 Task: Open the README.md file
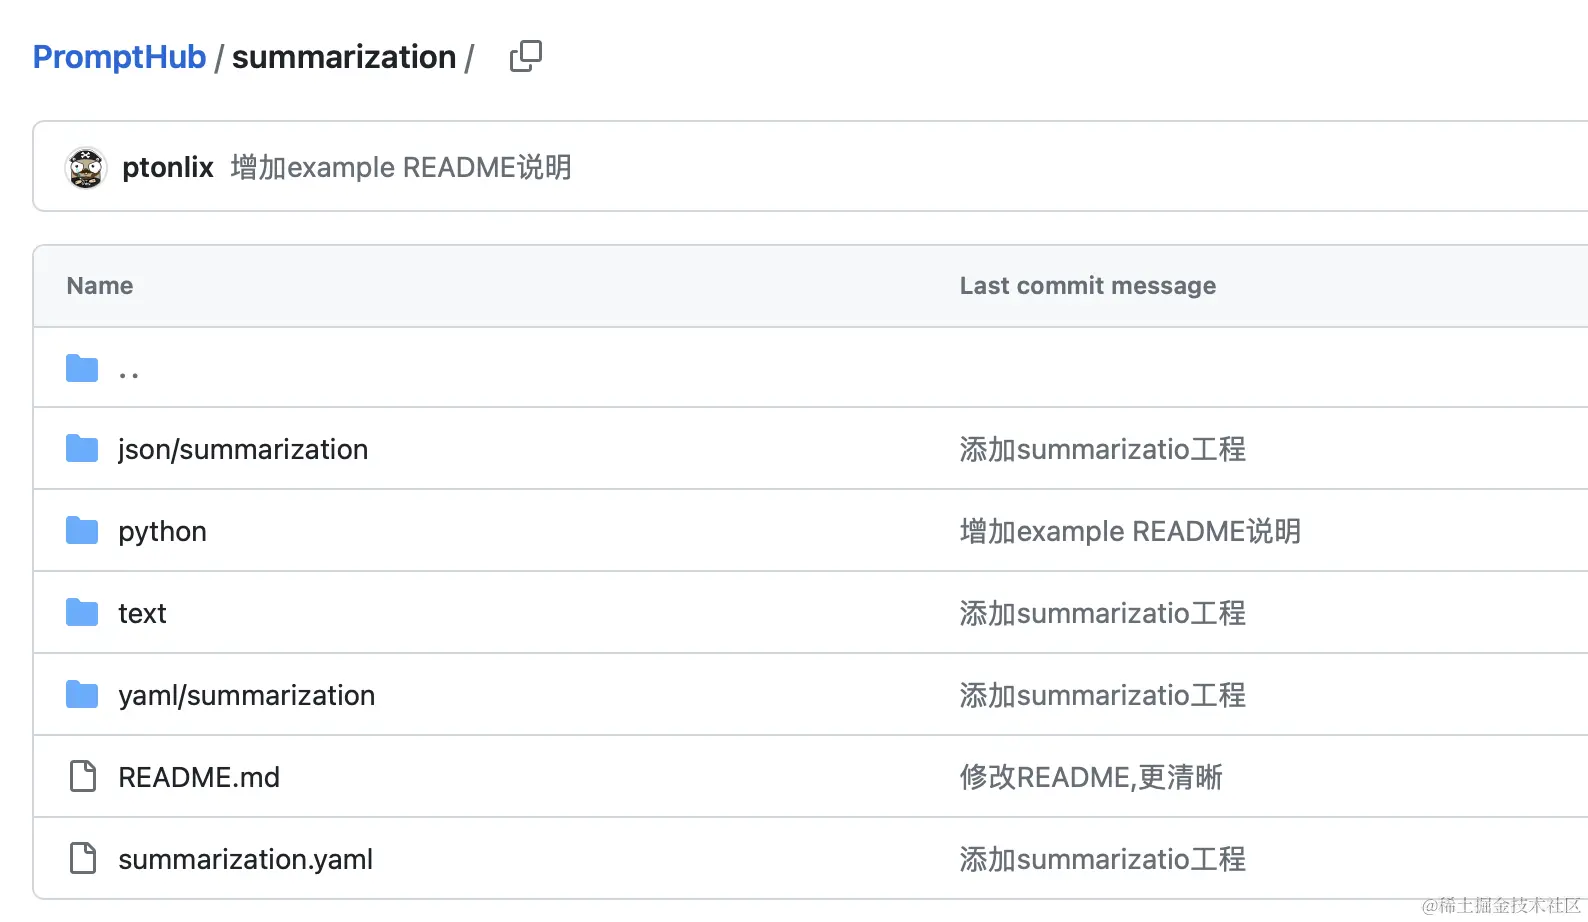tap(199, 778)
